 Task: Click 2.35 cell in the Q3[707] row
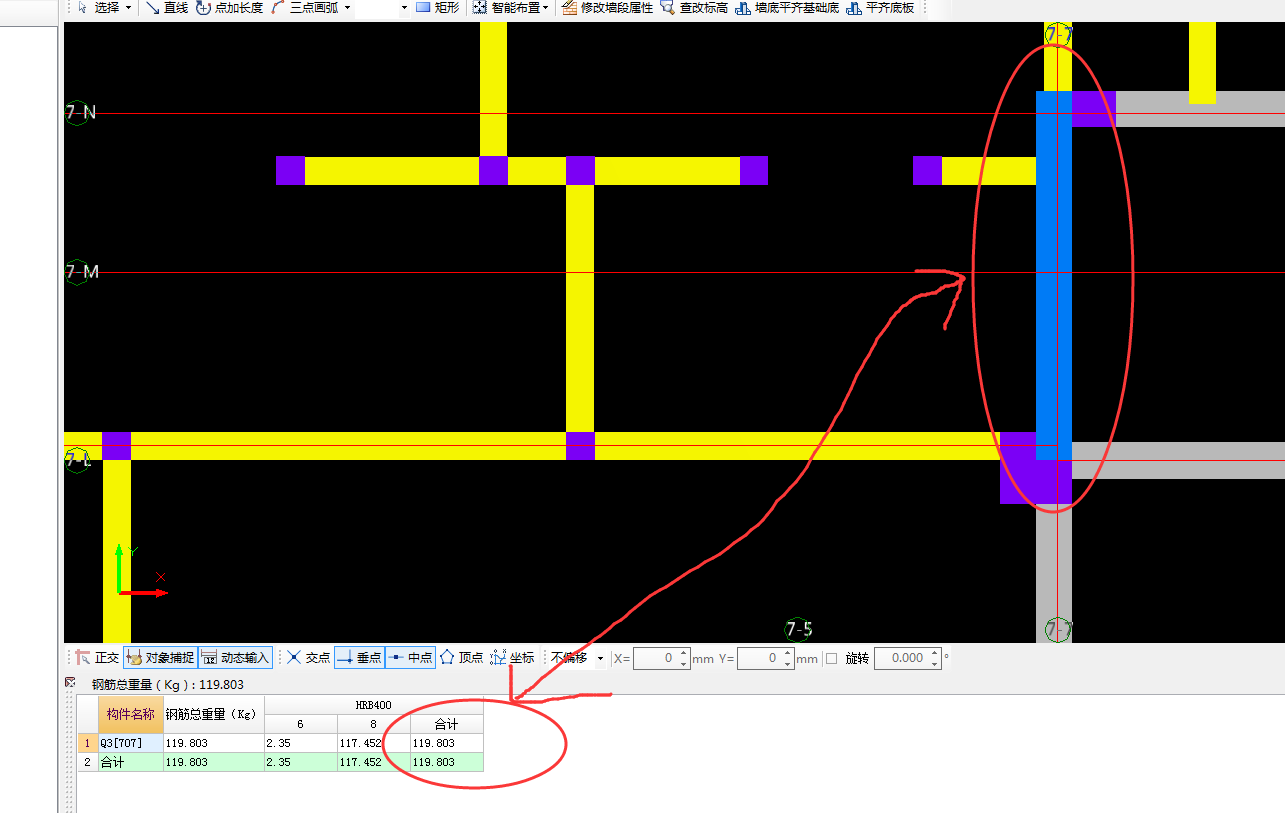[x=300, y=743]
